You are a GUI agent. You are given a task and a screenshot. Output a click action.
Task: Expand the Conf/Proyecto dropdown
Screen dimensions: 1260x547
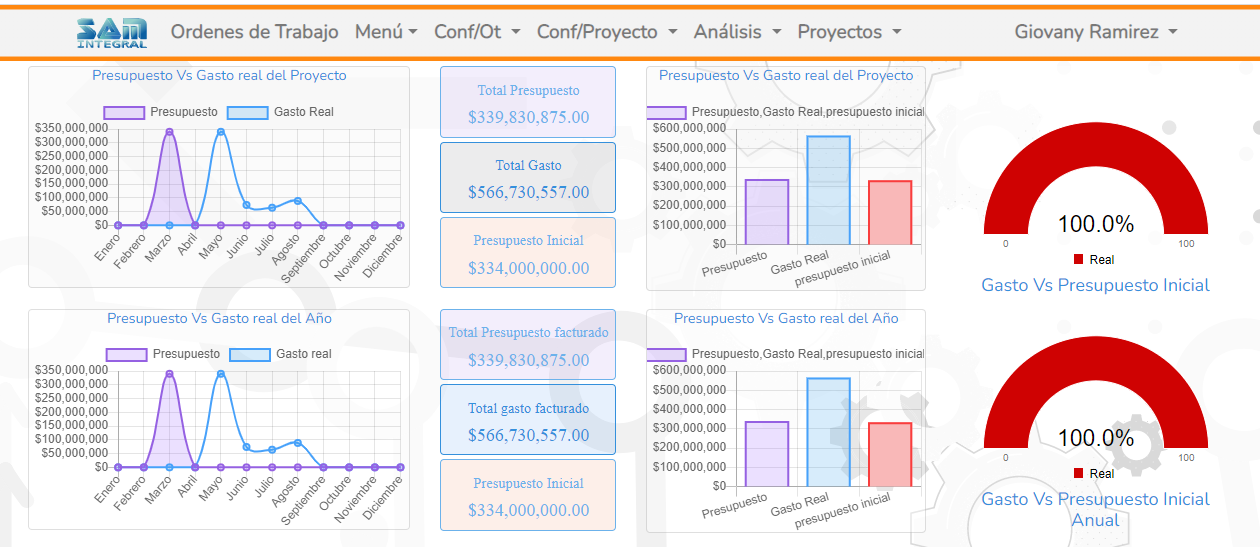point(607,32)
